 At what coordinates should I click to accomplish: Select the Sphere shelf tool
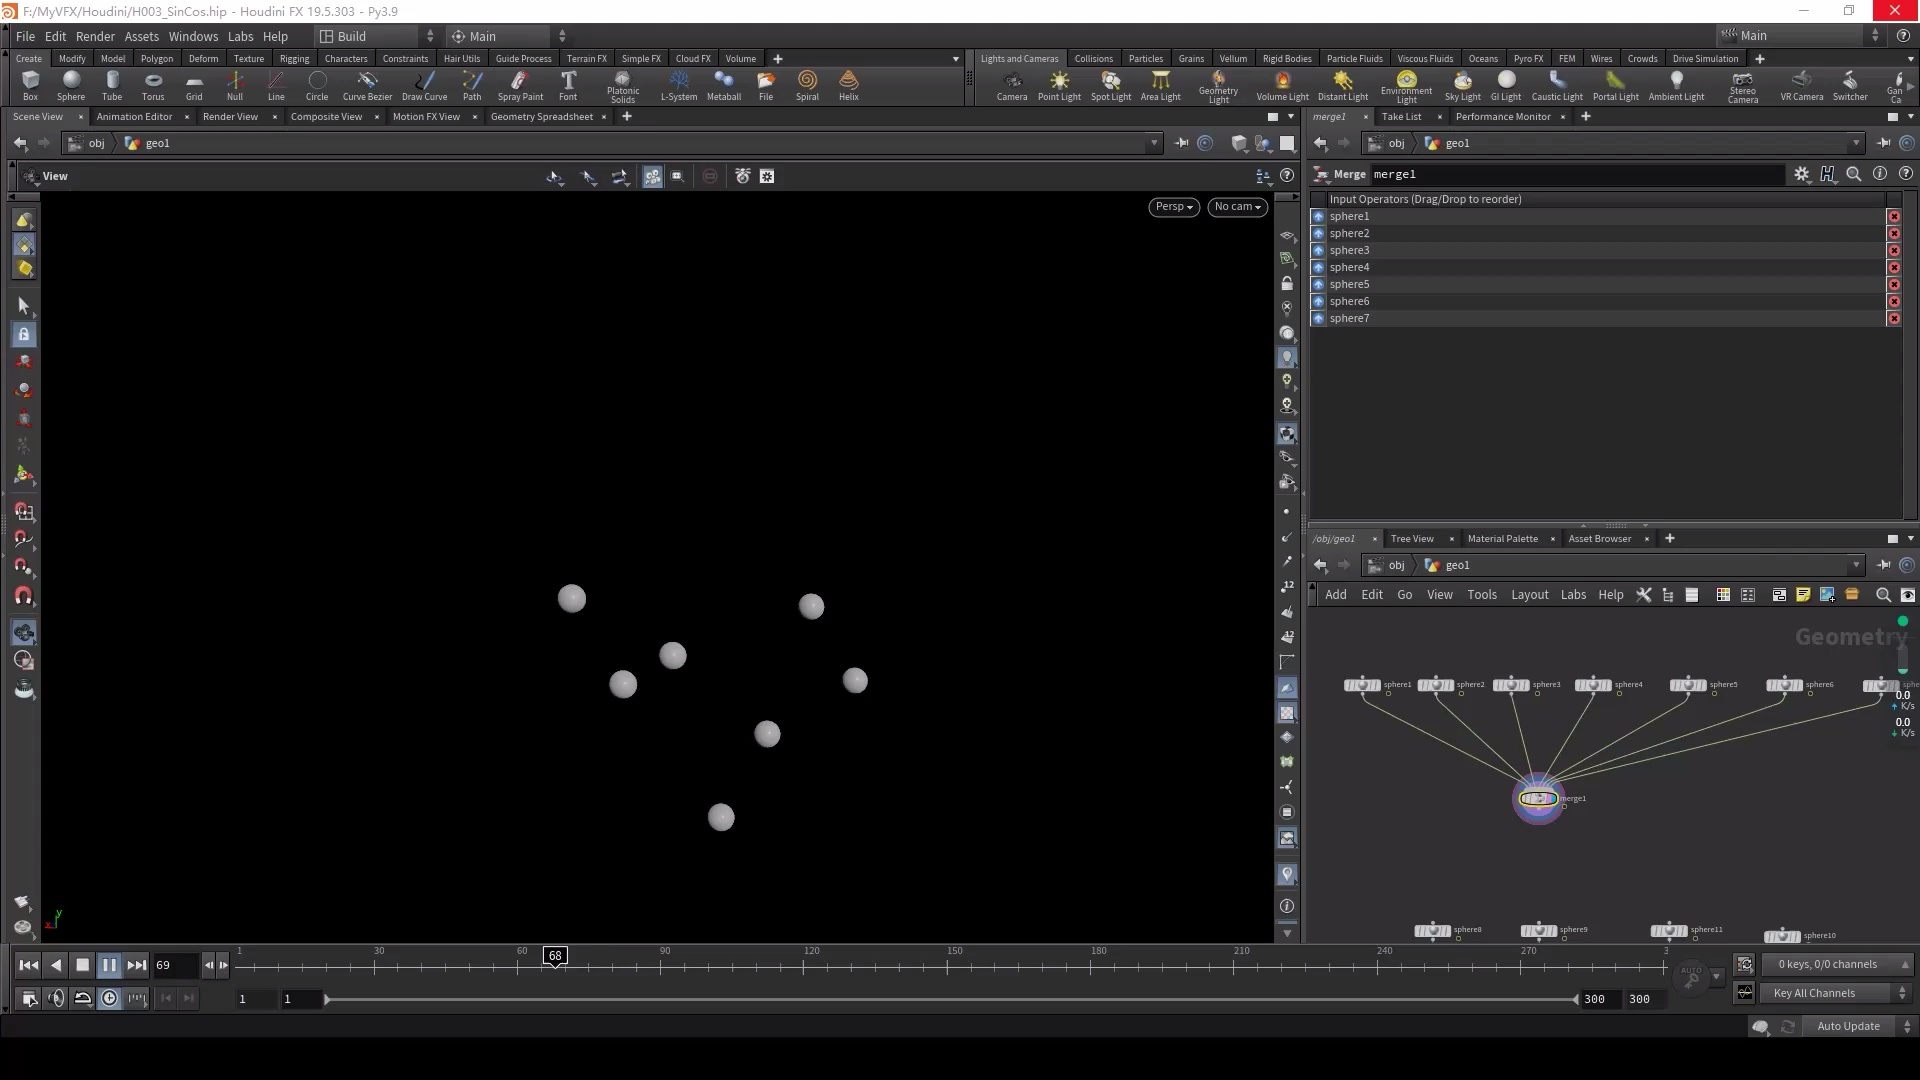click(x=71, y=85)
